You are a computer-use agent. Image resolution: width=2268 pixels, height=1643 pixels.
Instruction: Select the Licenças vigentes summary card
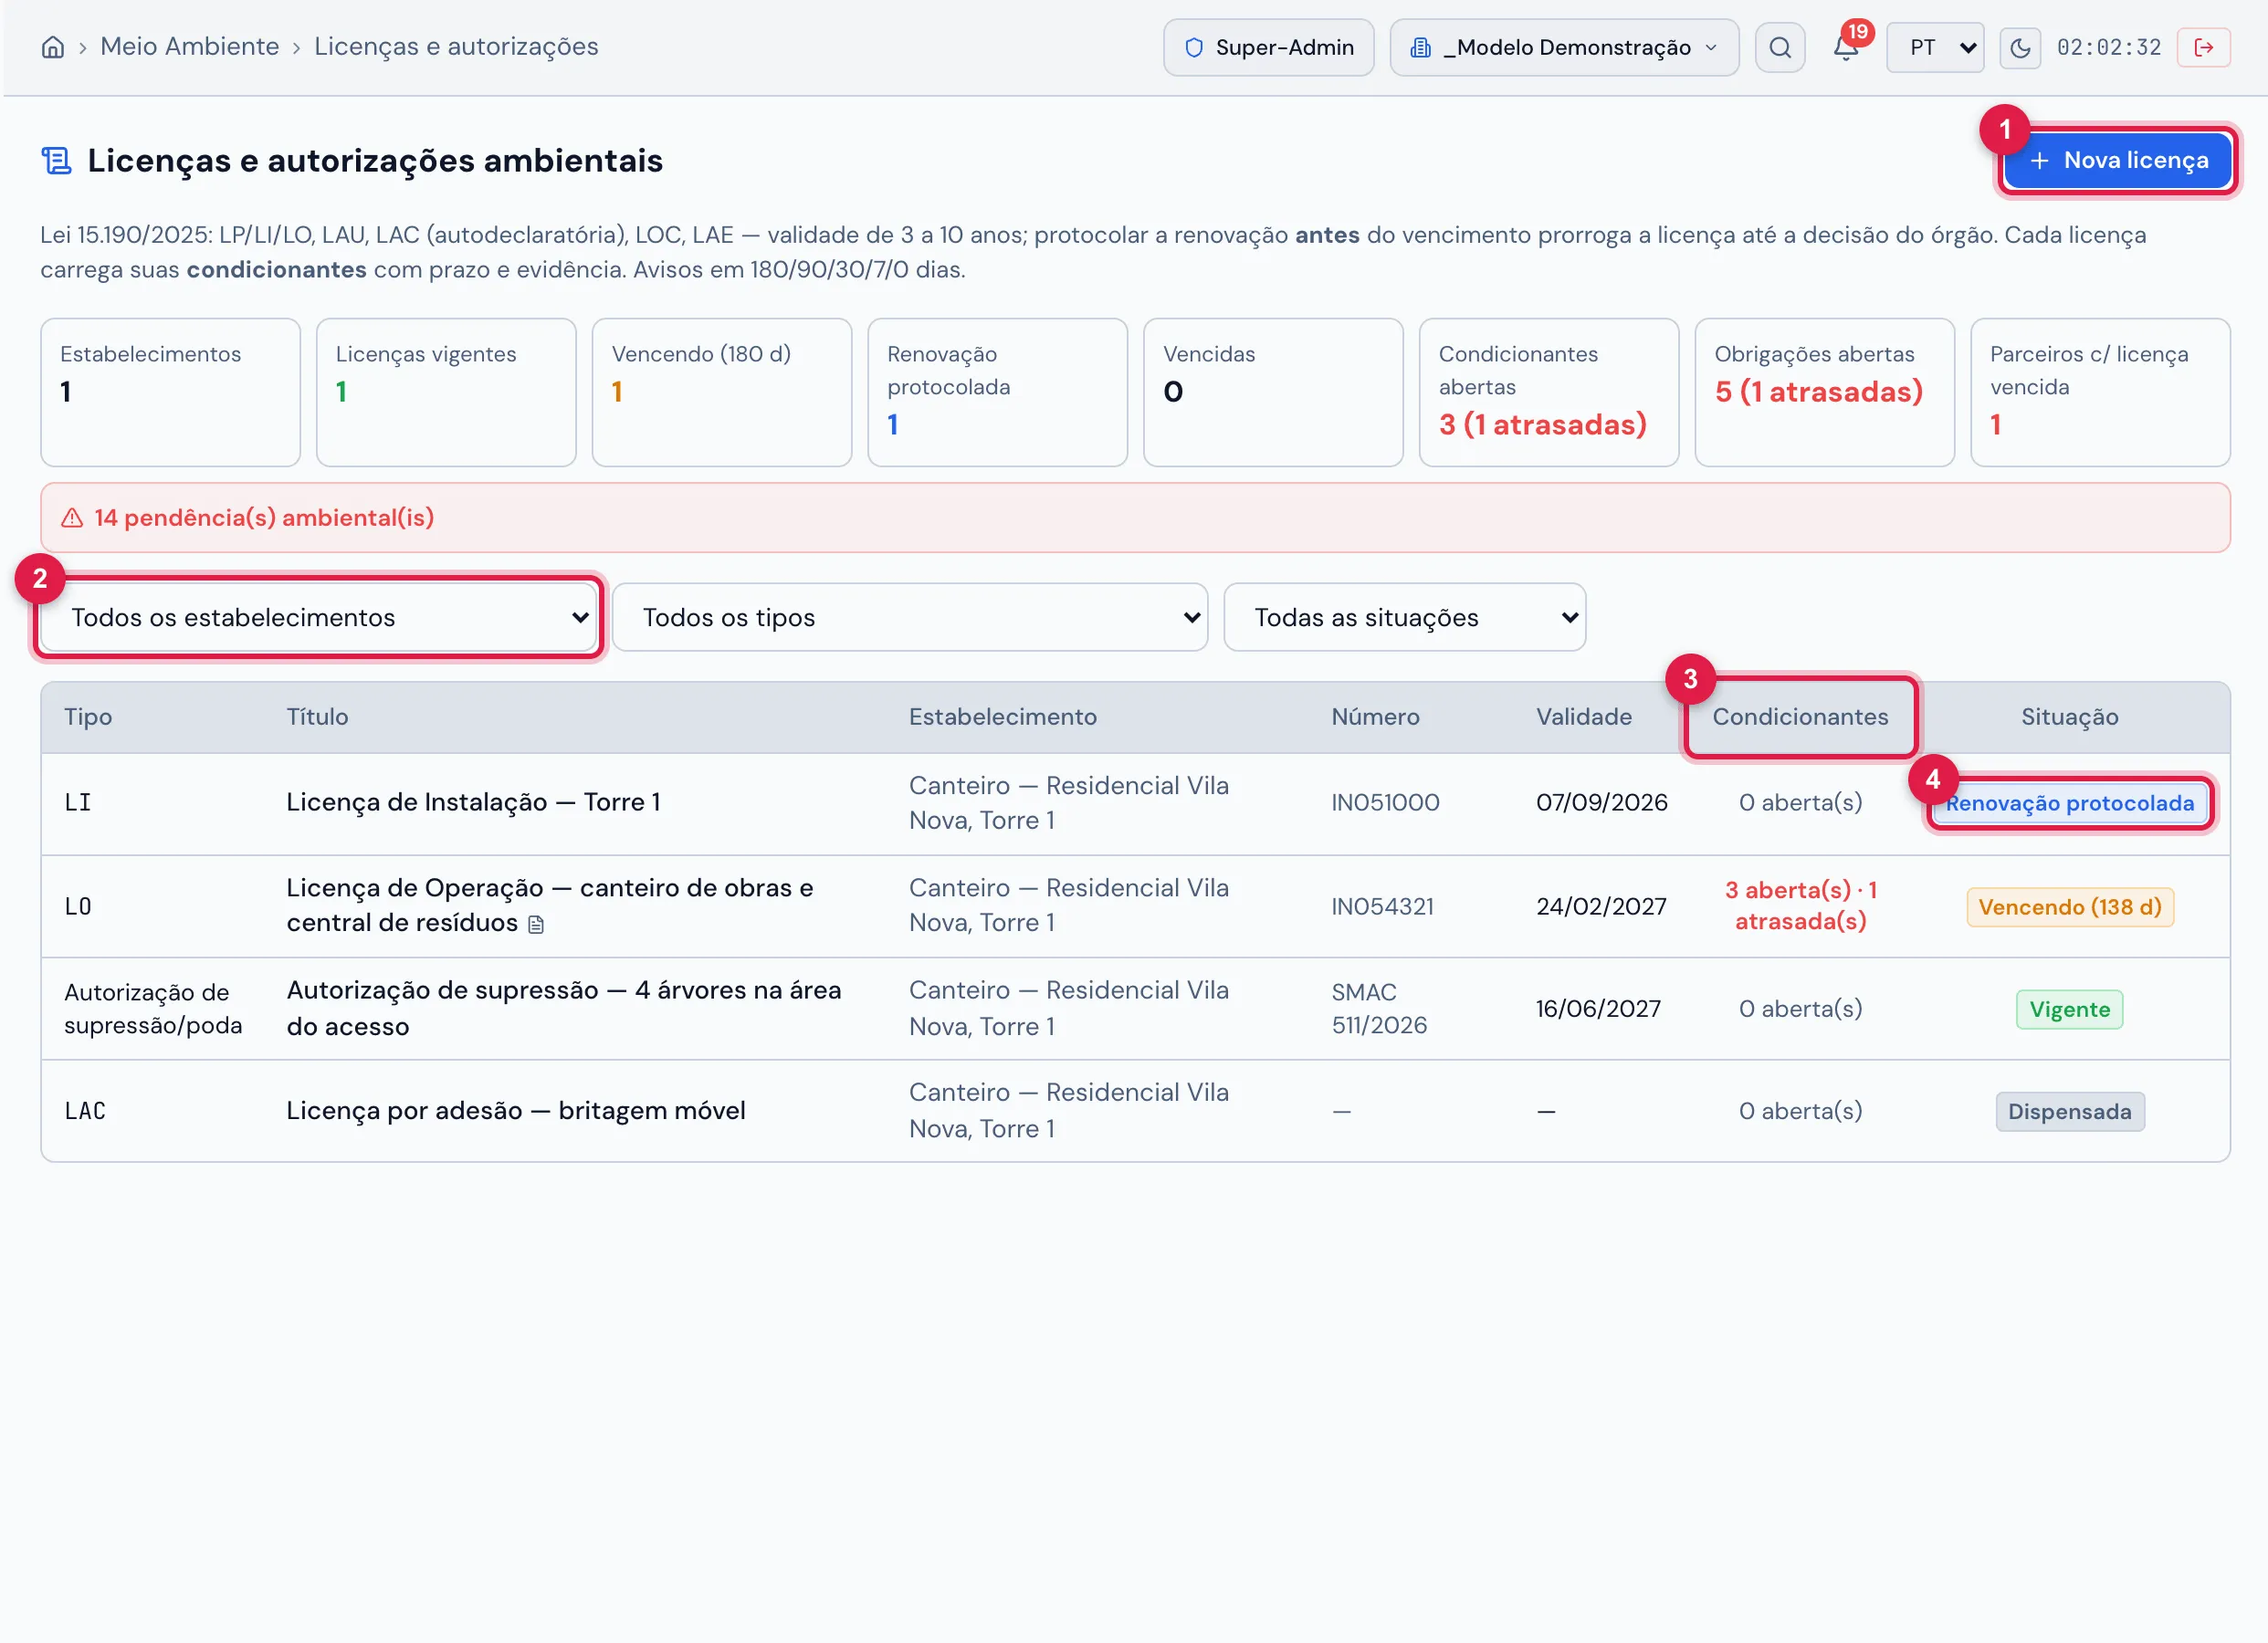tap(446, 392)
